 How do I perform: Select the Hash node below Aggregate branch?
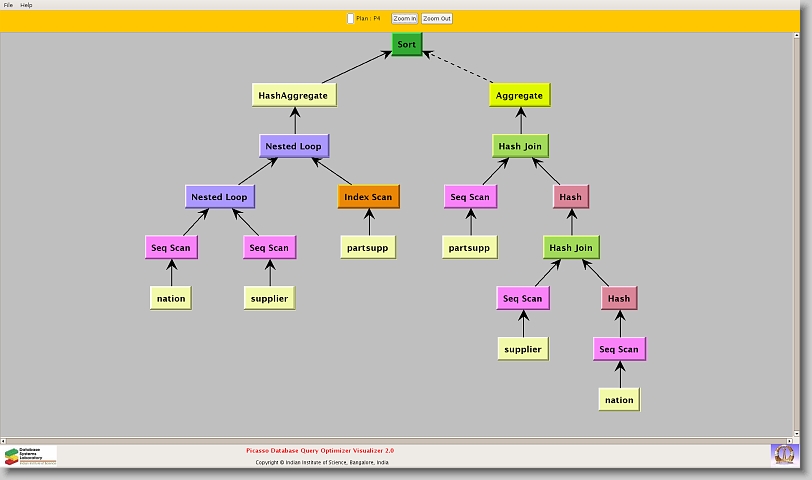[x=570, y=197]
